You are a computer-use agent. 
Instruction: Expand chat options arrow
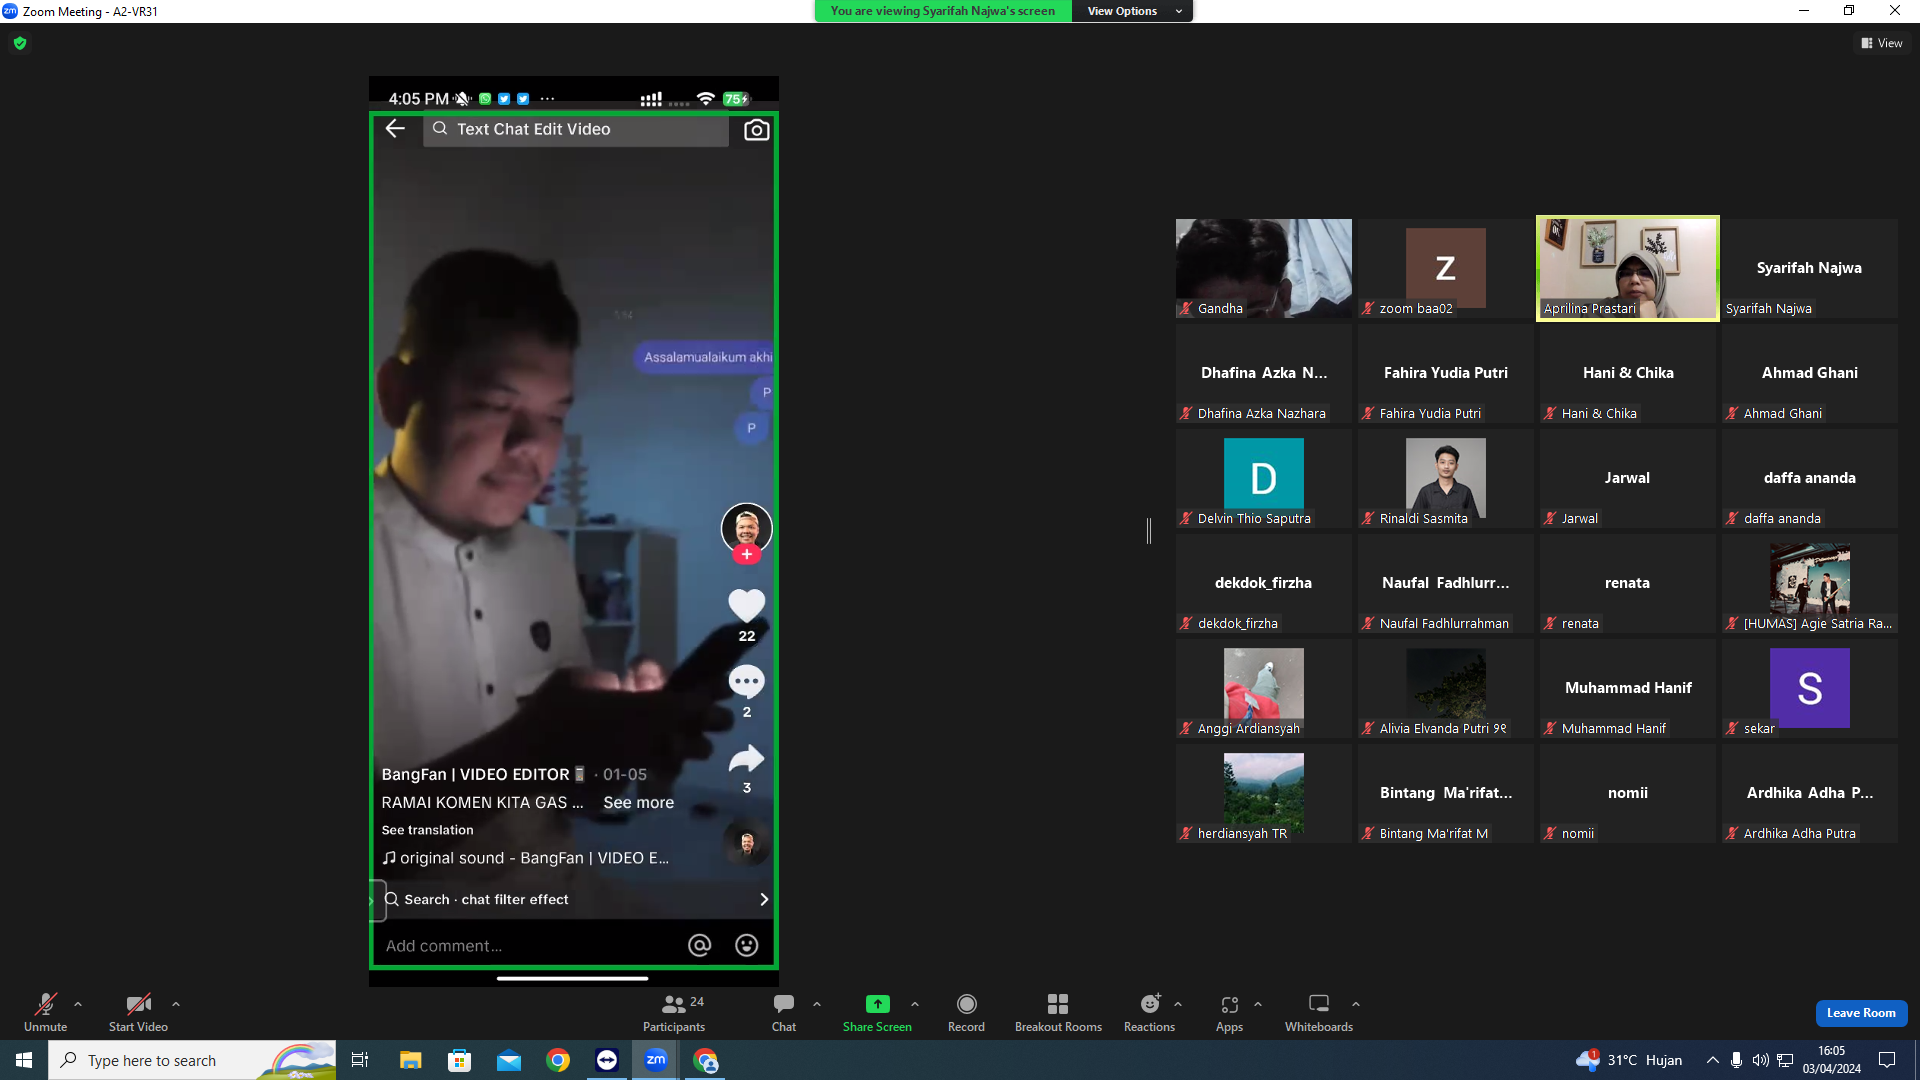point(817,1004)
